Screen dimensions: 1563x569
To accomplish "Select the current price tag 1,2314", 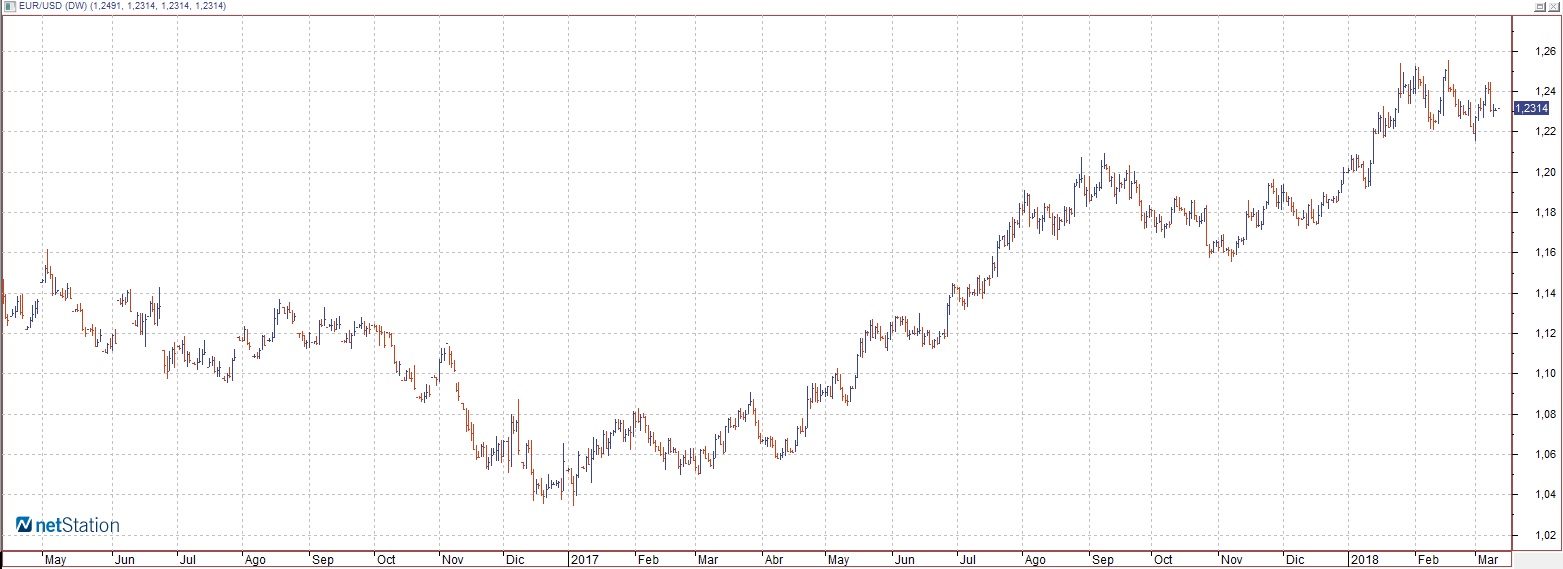I will pos(1532,108).
